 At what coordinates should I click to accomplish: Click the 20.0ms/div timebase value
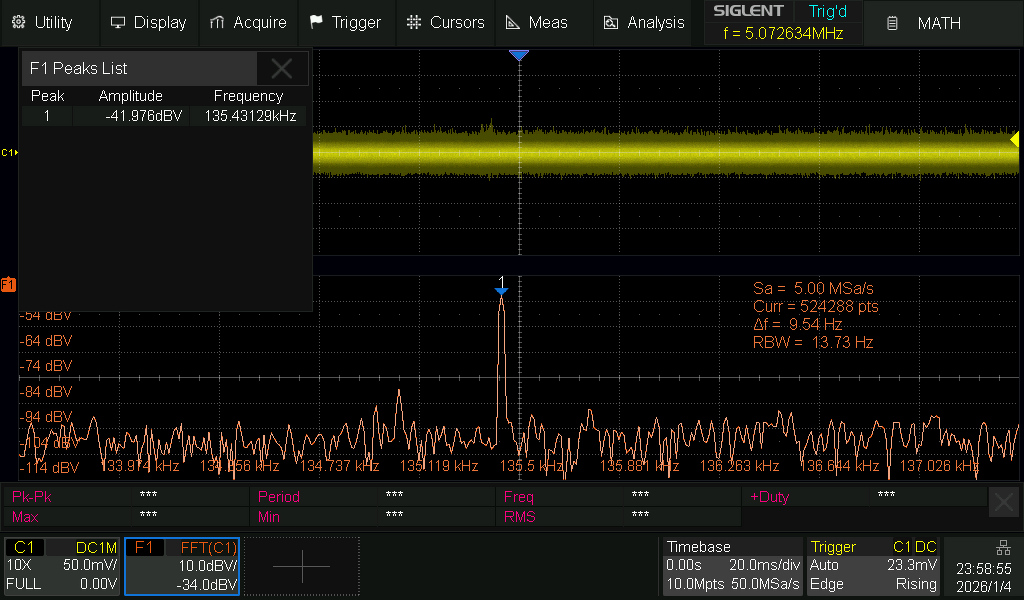point(764,565)
